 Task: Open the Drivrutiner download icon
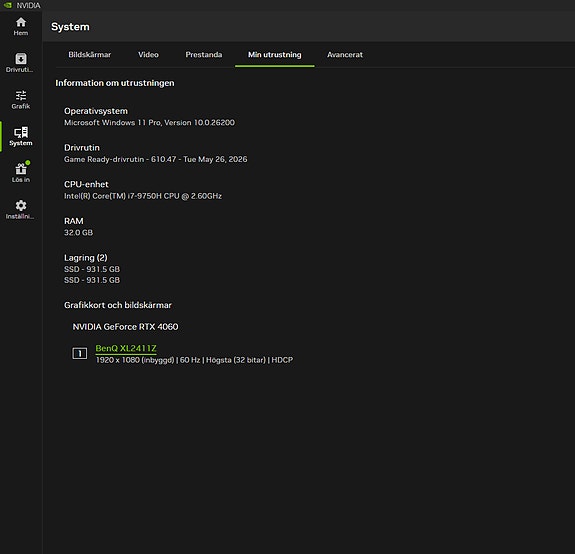[21, 59]
